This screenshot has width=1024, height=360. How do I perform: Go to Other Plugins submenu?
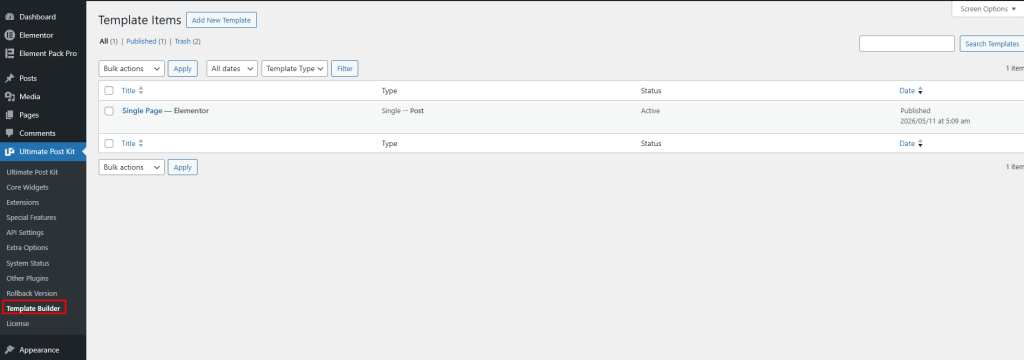27,278
